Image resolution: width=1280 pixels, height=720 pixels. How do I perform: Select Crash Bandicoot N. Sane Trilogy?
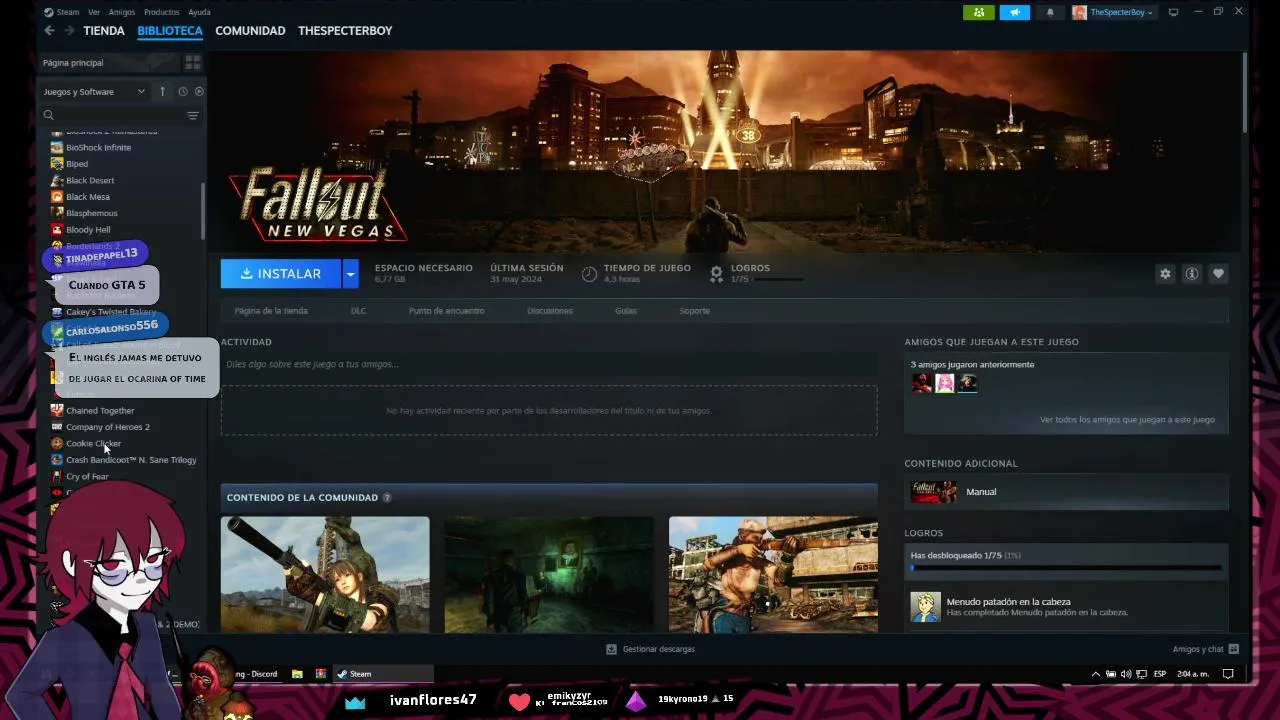131,460
